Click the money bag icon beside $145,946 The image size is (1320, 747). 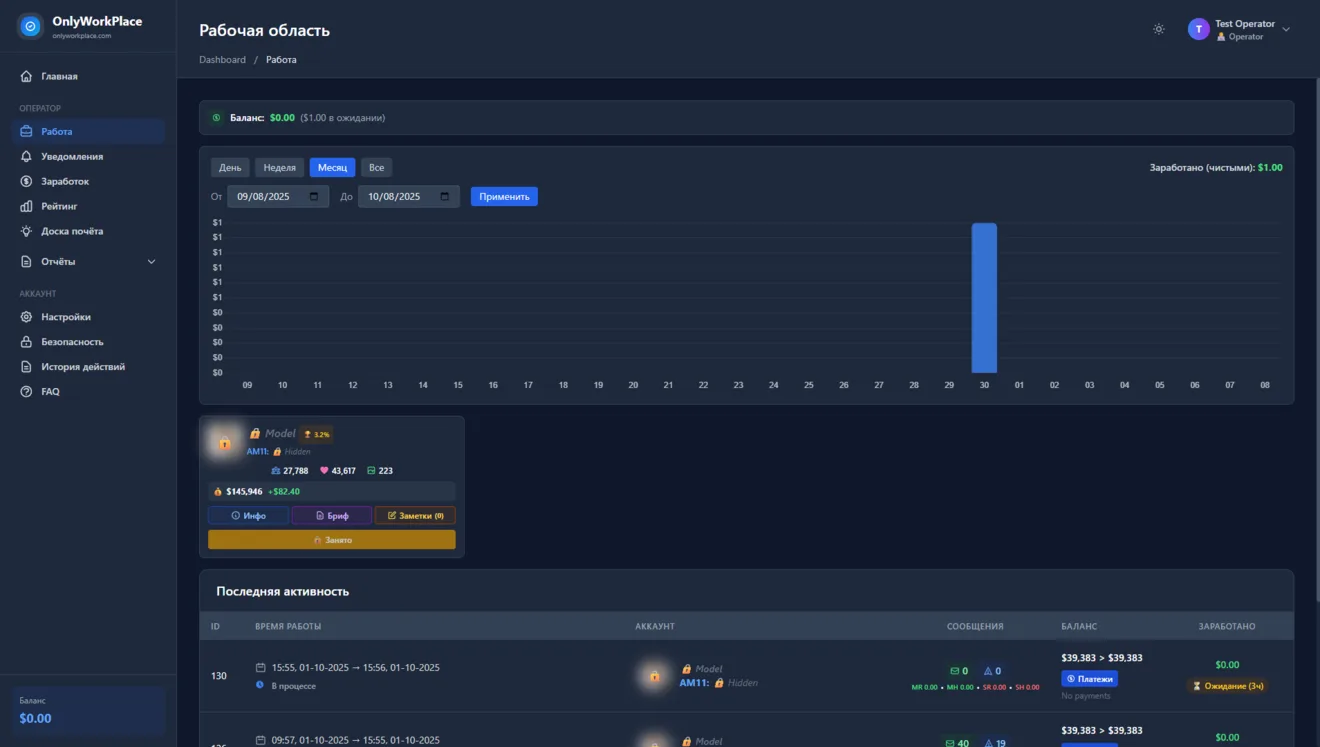pyautogui.click(x=218, y=492)
